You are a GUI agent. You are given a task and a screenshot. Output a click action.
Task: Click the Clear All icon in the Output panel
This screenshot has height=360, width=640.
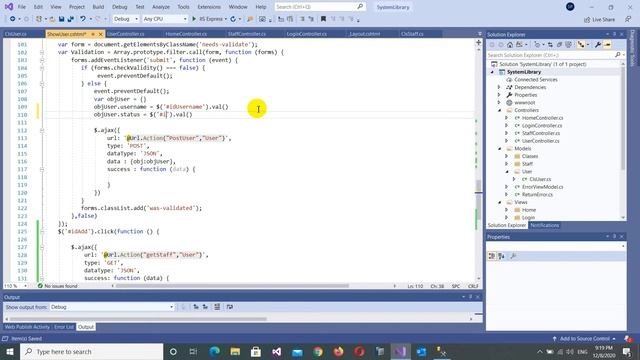[217, 307]
